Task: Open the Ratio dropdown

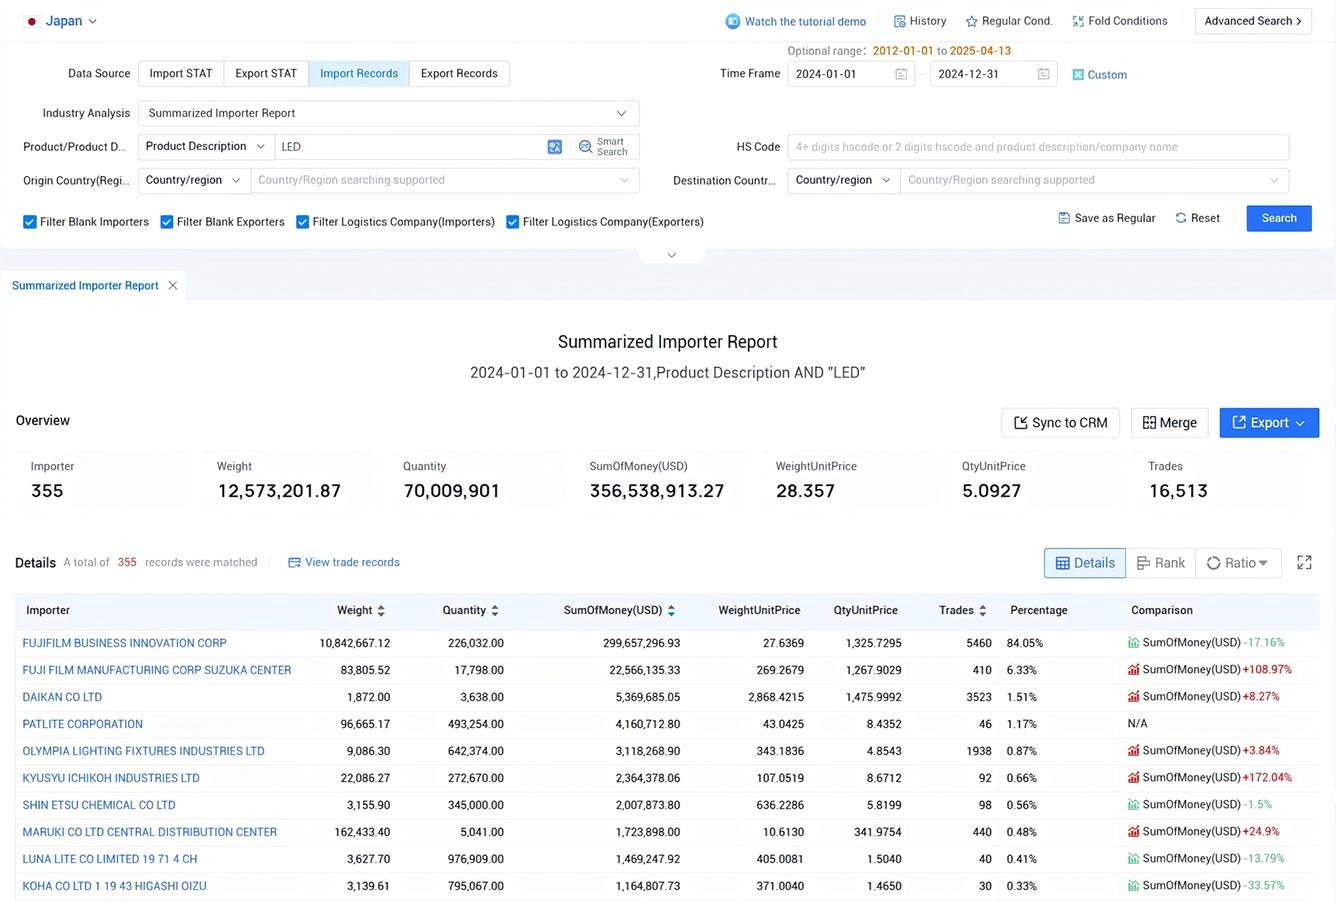Action: [1238, 563]
